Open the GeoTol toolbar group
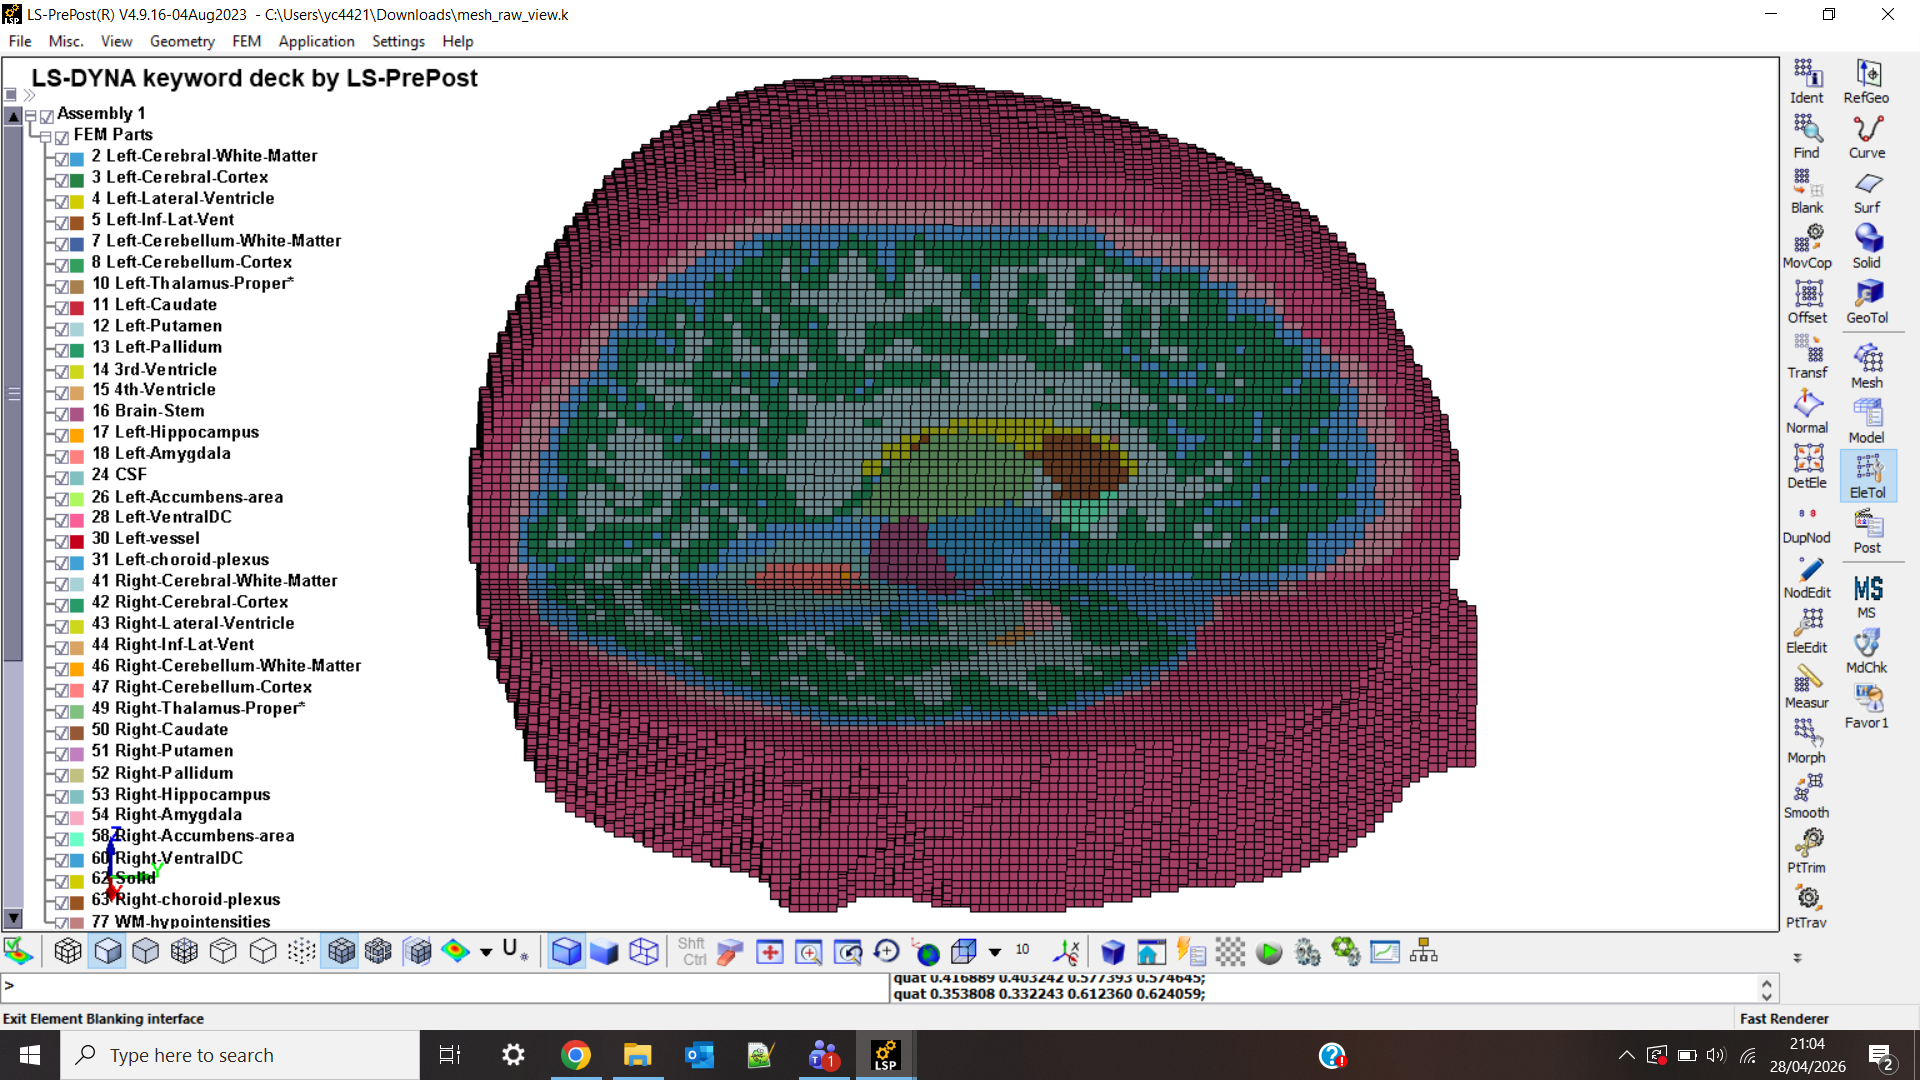This screenshot has height=1080, width=1920. [x=1867, y=301]
